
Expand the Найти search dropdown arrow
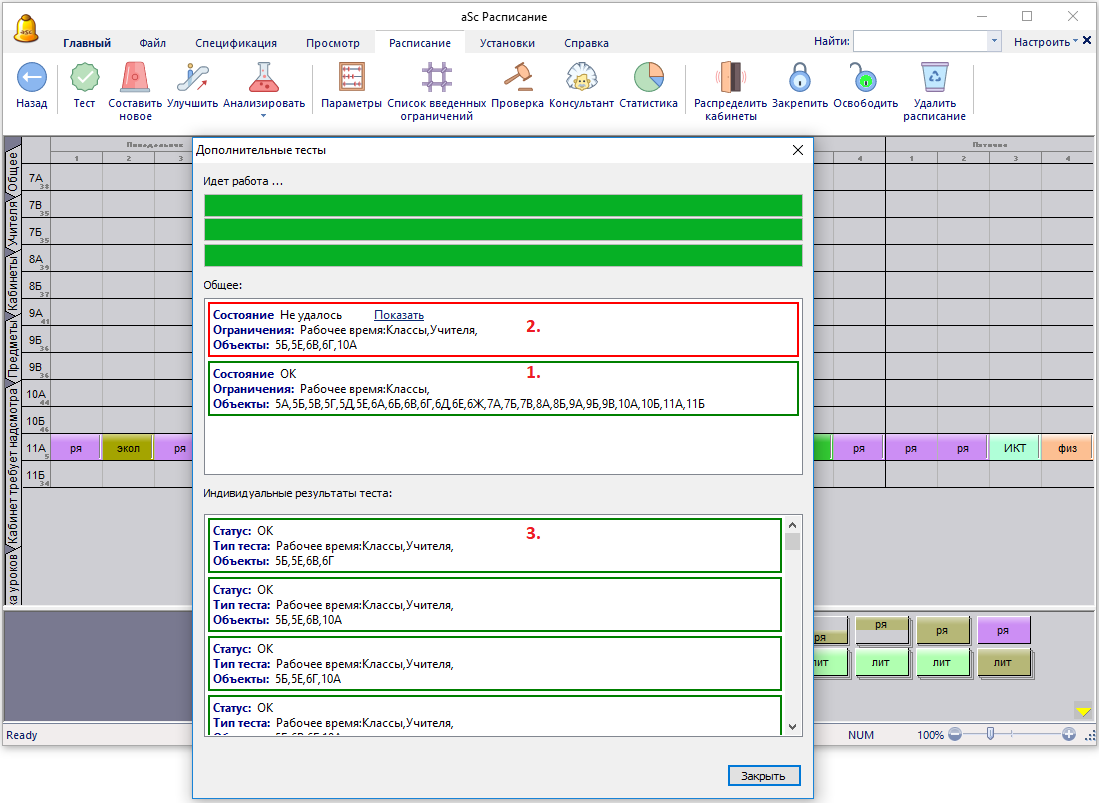[993, 42]
